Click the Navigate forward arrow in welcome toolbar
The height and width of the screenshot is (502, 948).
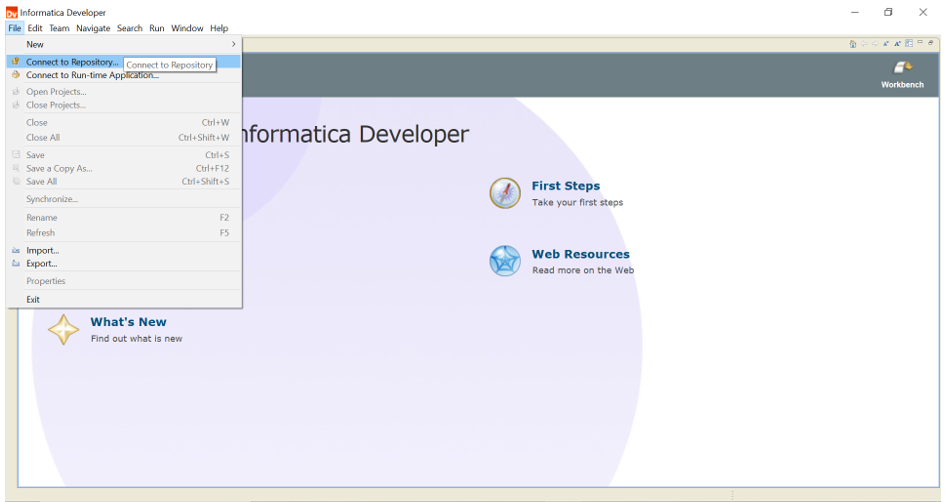pyautogui.click(x=875, y=44)
